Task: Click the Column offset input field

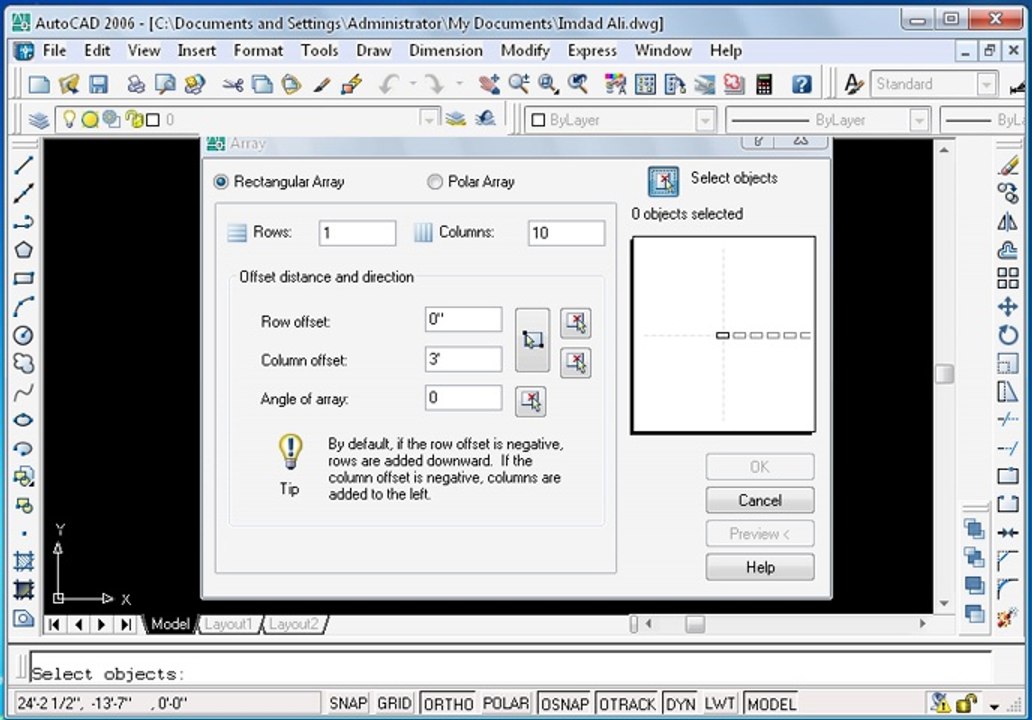Action: (463, 359)
